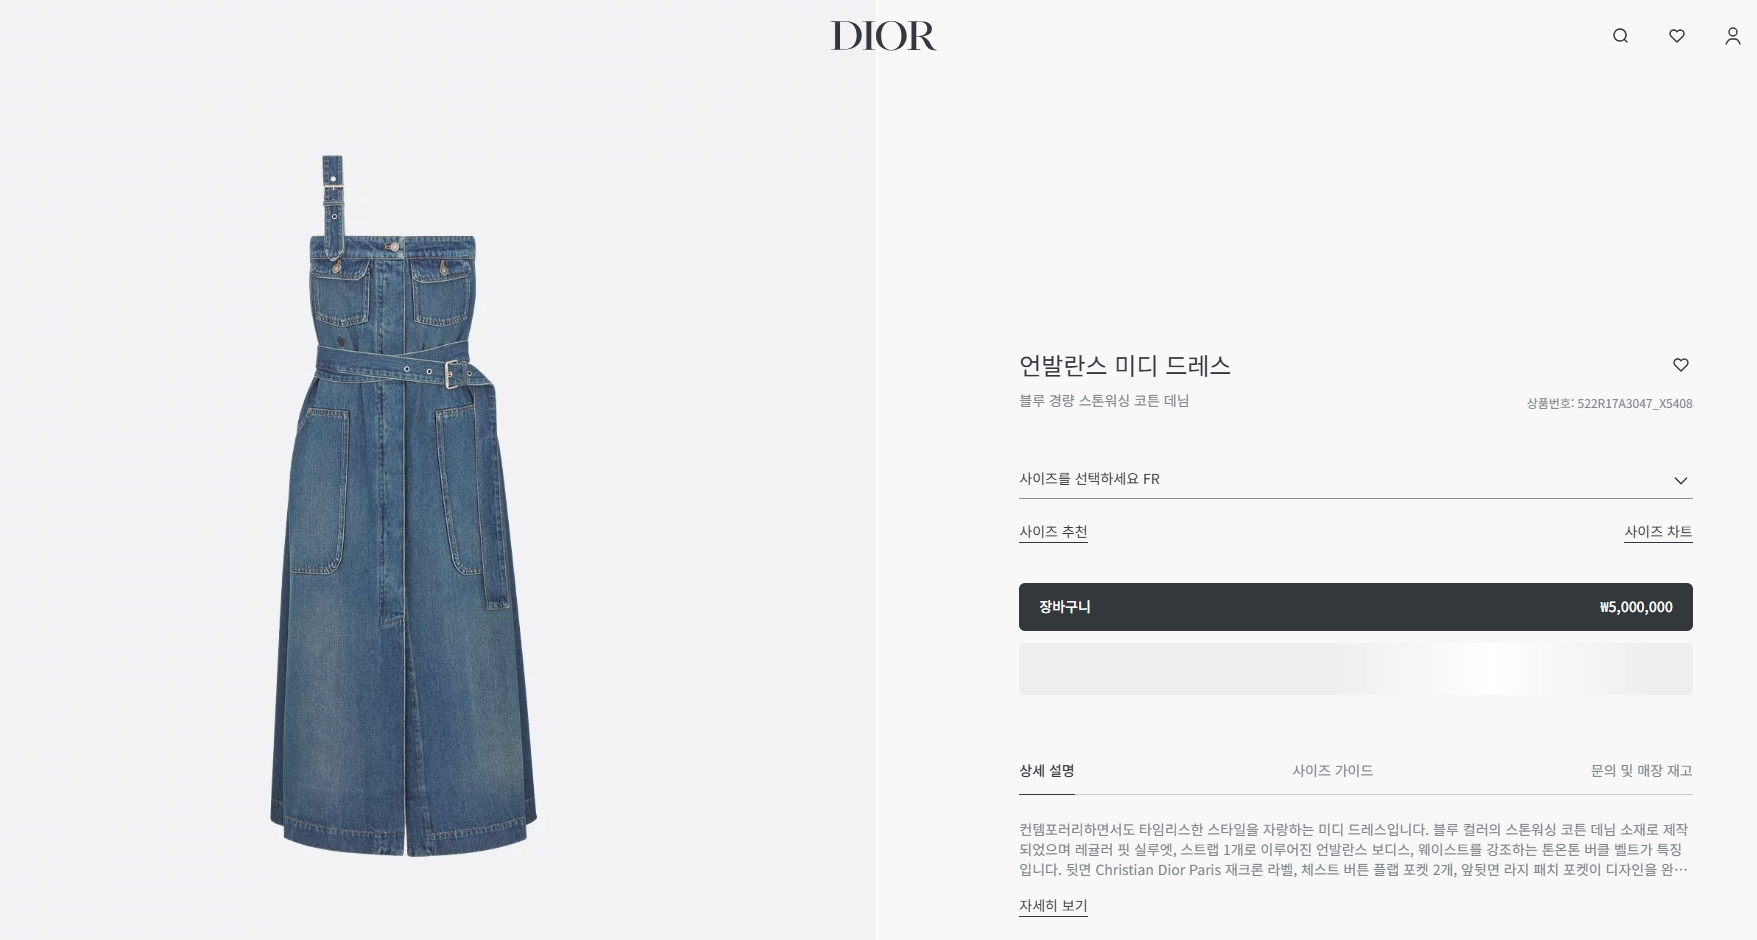Expand description with 자세히 보기
This screenshot has width=1757, height=940.
click(1053, 906)
